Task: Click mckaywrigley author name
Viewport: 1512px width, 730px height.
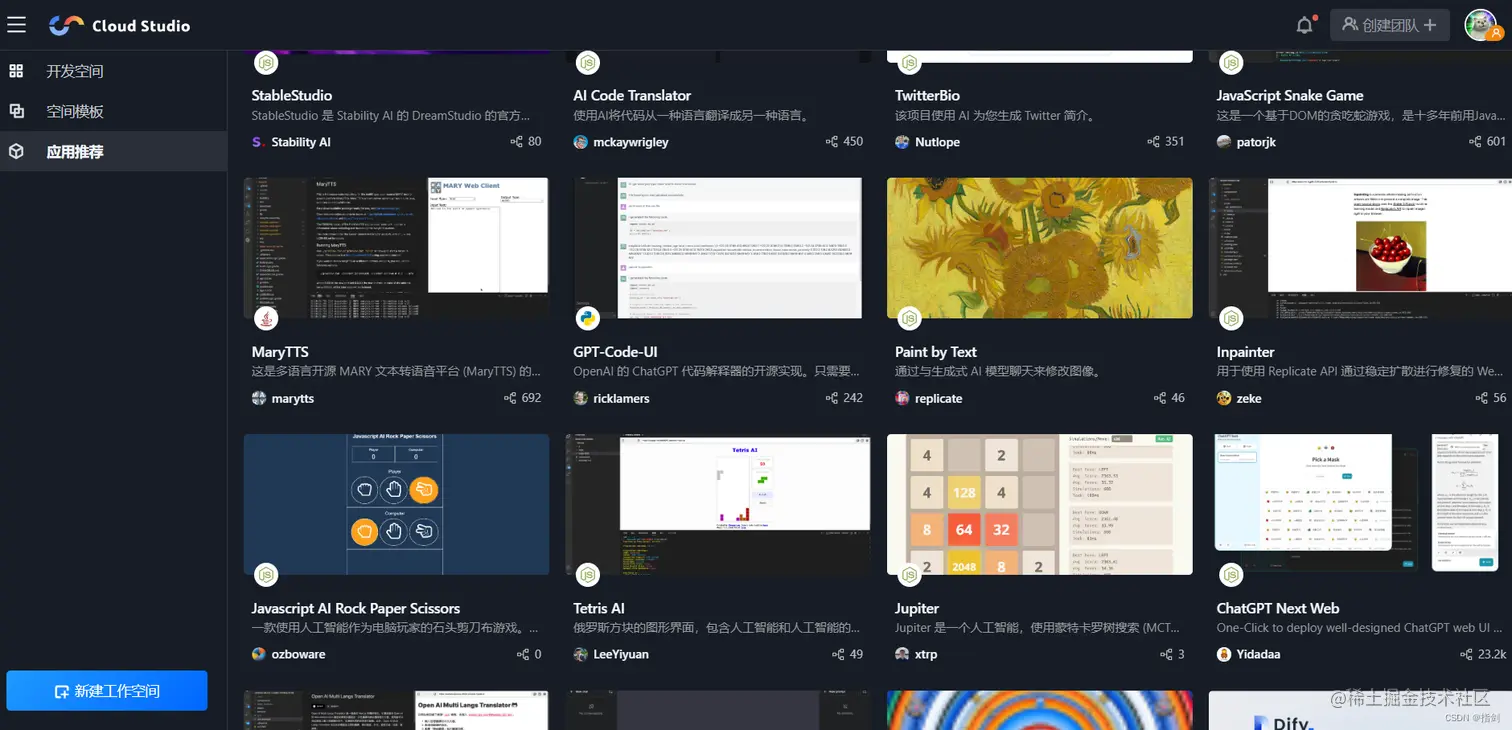Action: click(x=631, y=142)
